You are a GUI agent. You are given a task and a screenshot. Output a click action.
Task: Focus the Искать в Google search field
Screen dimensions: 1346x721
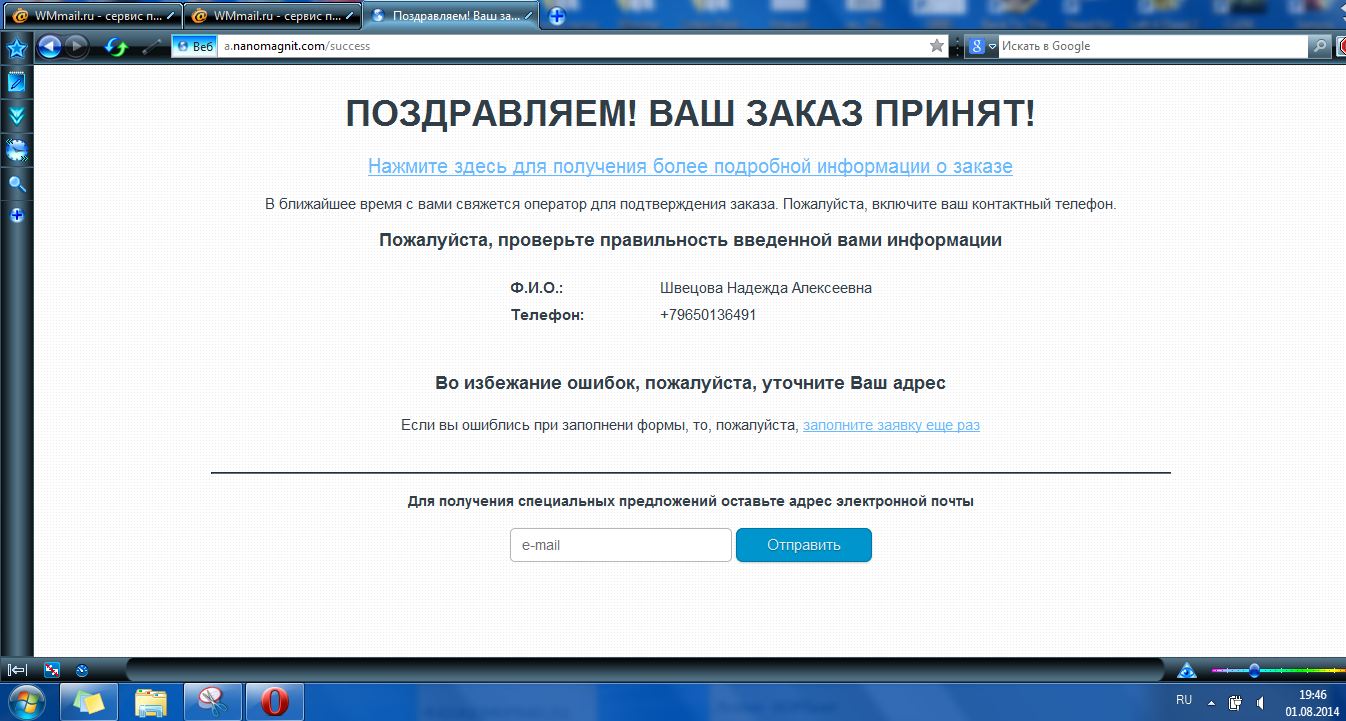pos(1153,46)
